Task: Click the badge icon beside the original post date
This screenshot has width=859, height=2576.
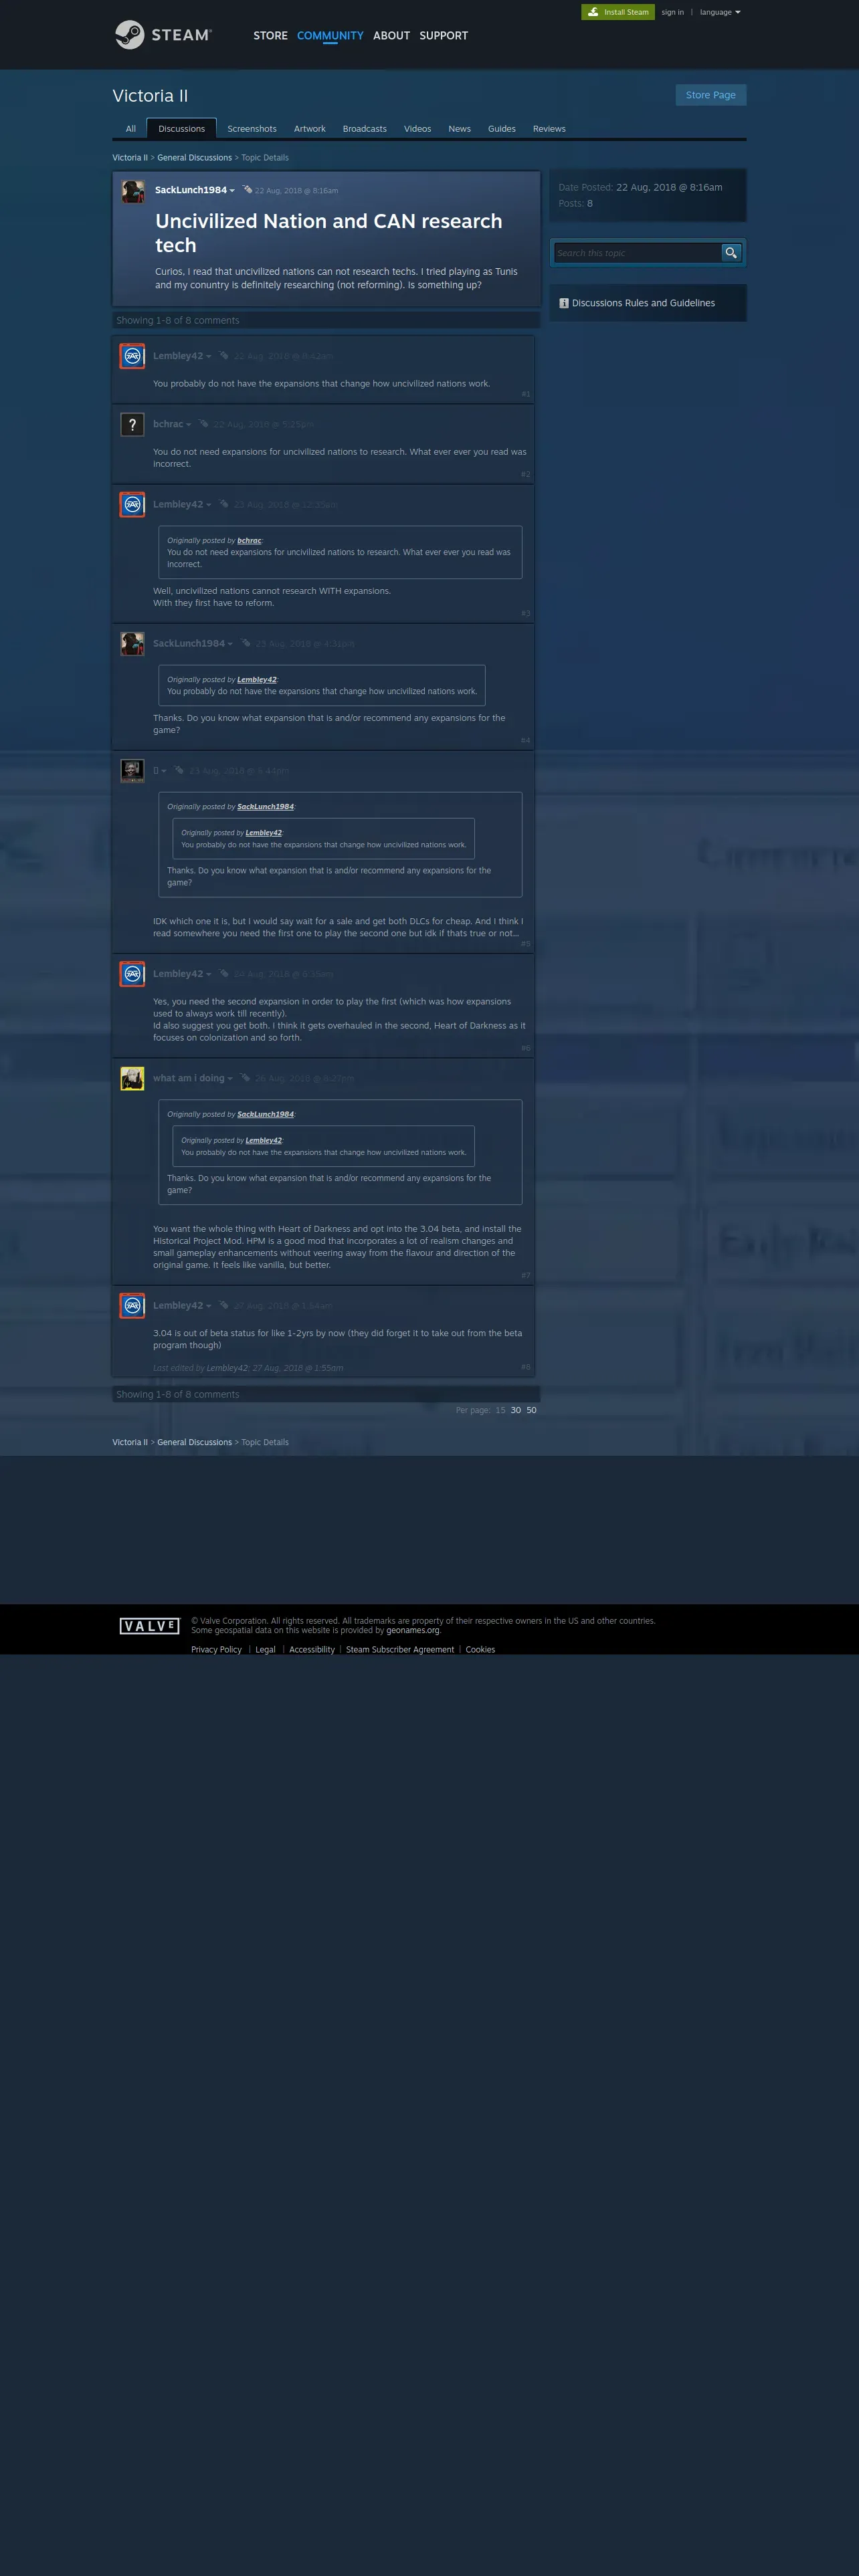Action: [246, 189]
